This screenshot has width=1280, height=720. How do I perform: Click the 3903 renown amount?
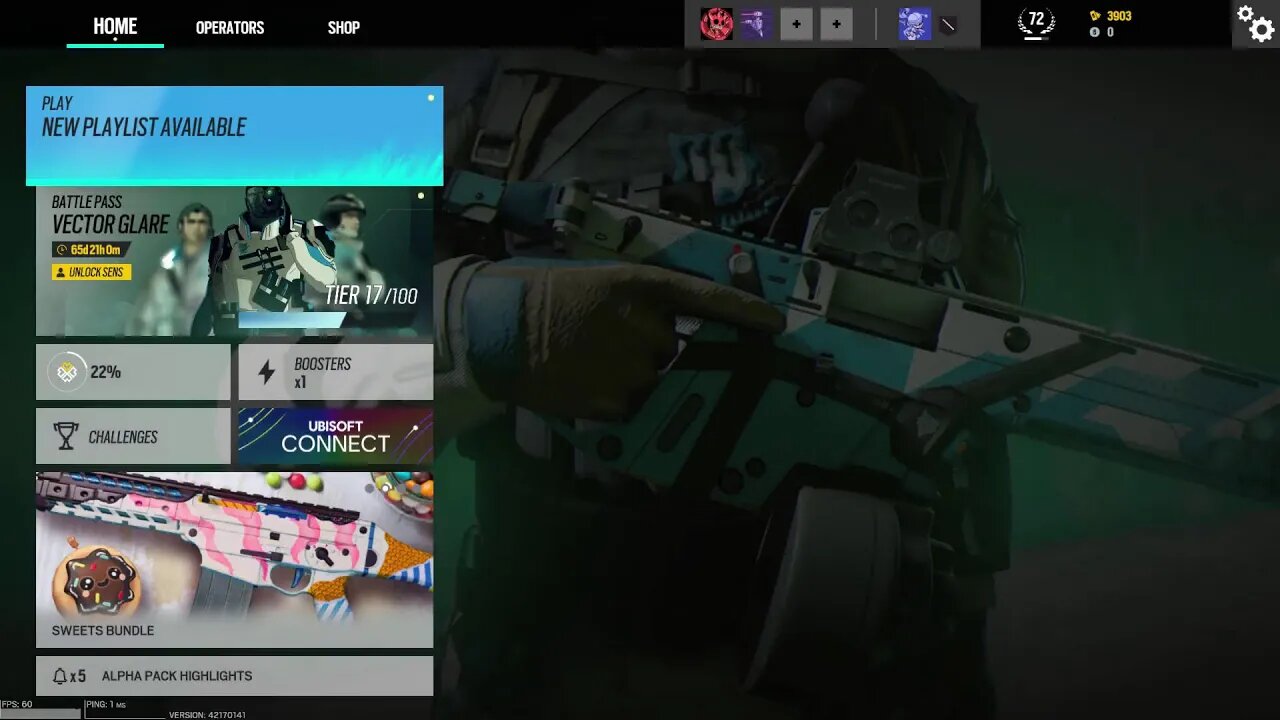(x=1119, y=16)
